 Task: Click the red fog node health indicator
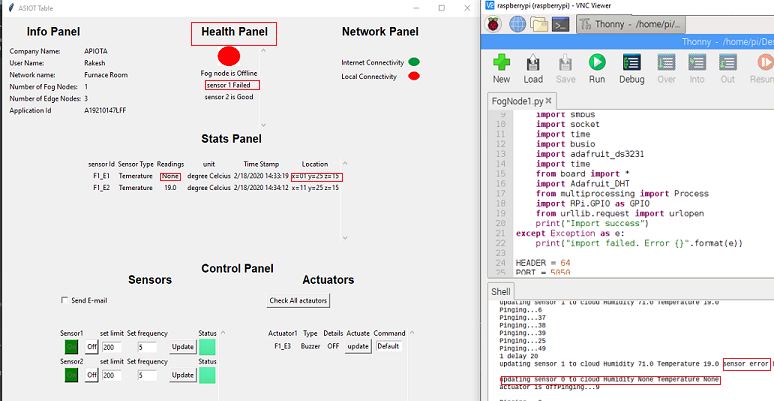pyautogui.click(x=229, y=57)
